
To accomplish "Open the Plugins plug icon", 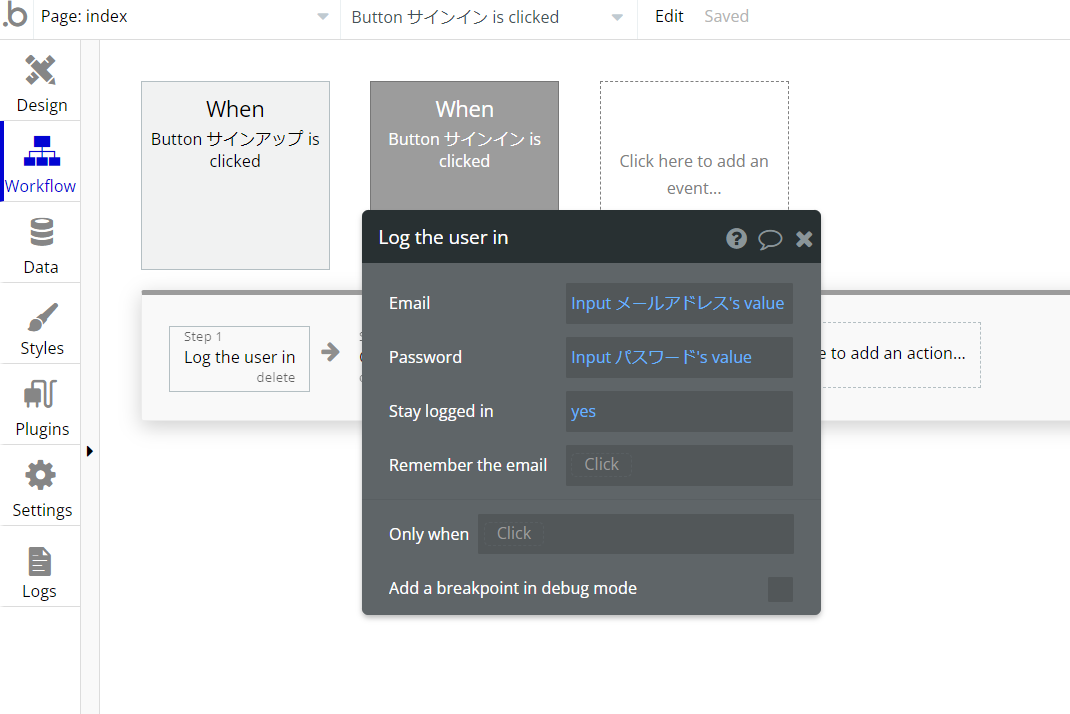I will click(x=41, y=396).
